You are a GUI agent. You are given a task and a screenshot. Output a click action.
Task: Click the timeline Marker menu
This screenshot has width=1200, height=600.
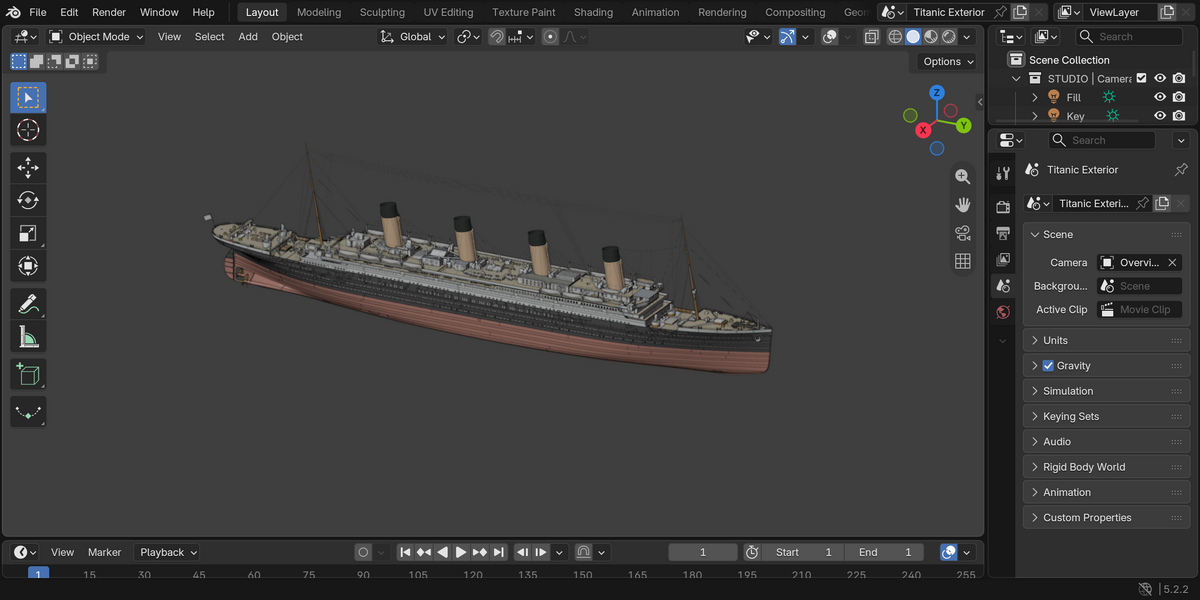[104, 552]
